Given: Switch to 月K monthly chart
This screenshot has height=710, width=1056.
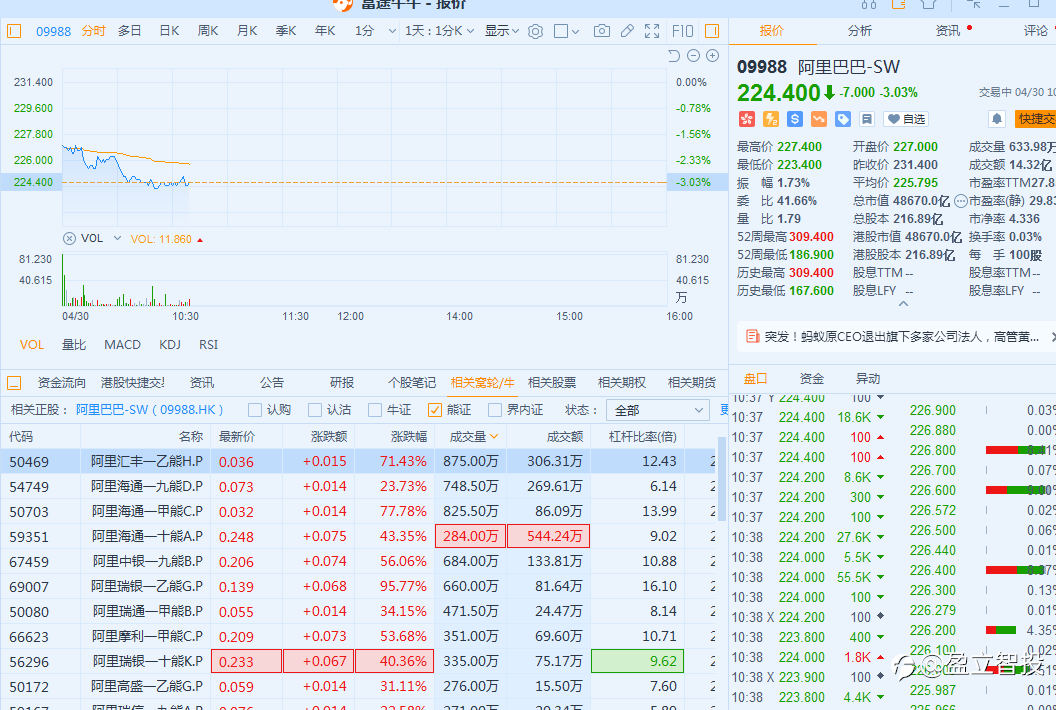Looking at the screenshot, I should click(246, 31).
